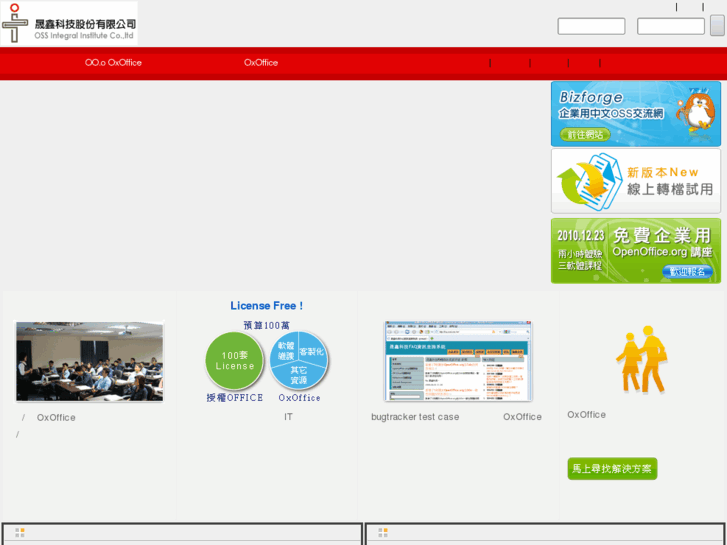Click the document conversion arrows icon

(589, 182)
